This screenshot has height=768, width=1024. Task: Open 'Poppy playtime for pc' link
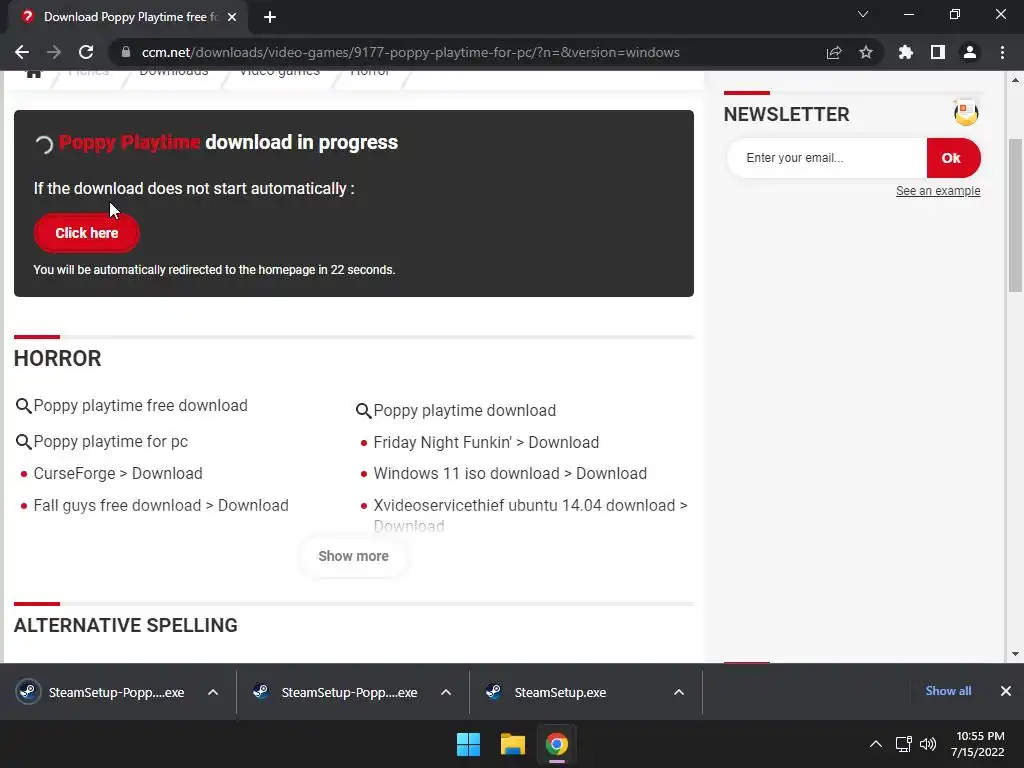point(110,441)
